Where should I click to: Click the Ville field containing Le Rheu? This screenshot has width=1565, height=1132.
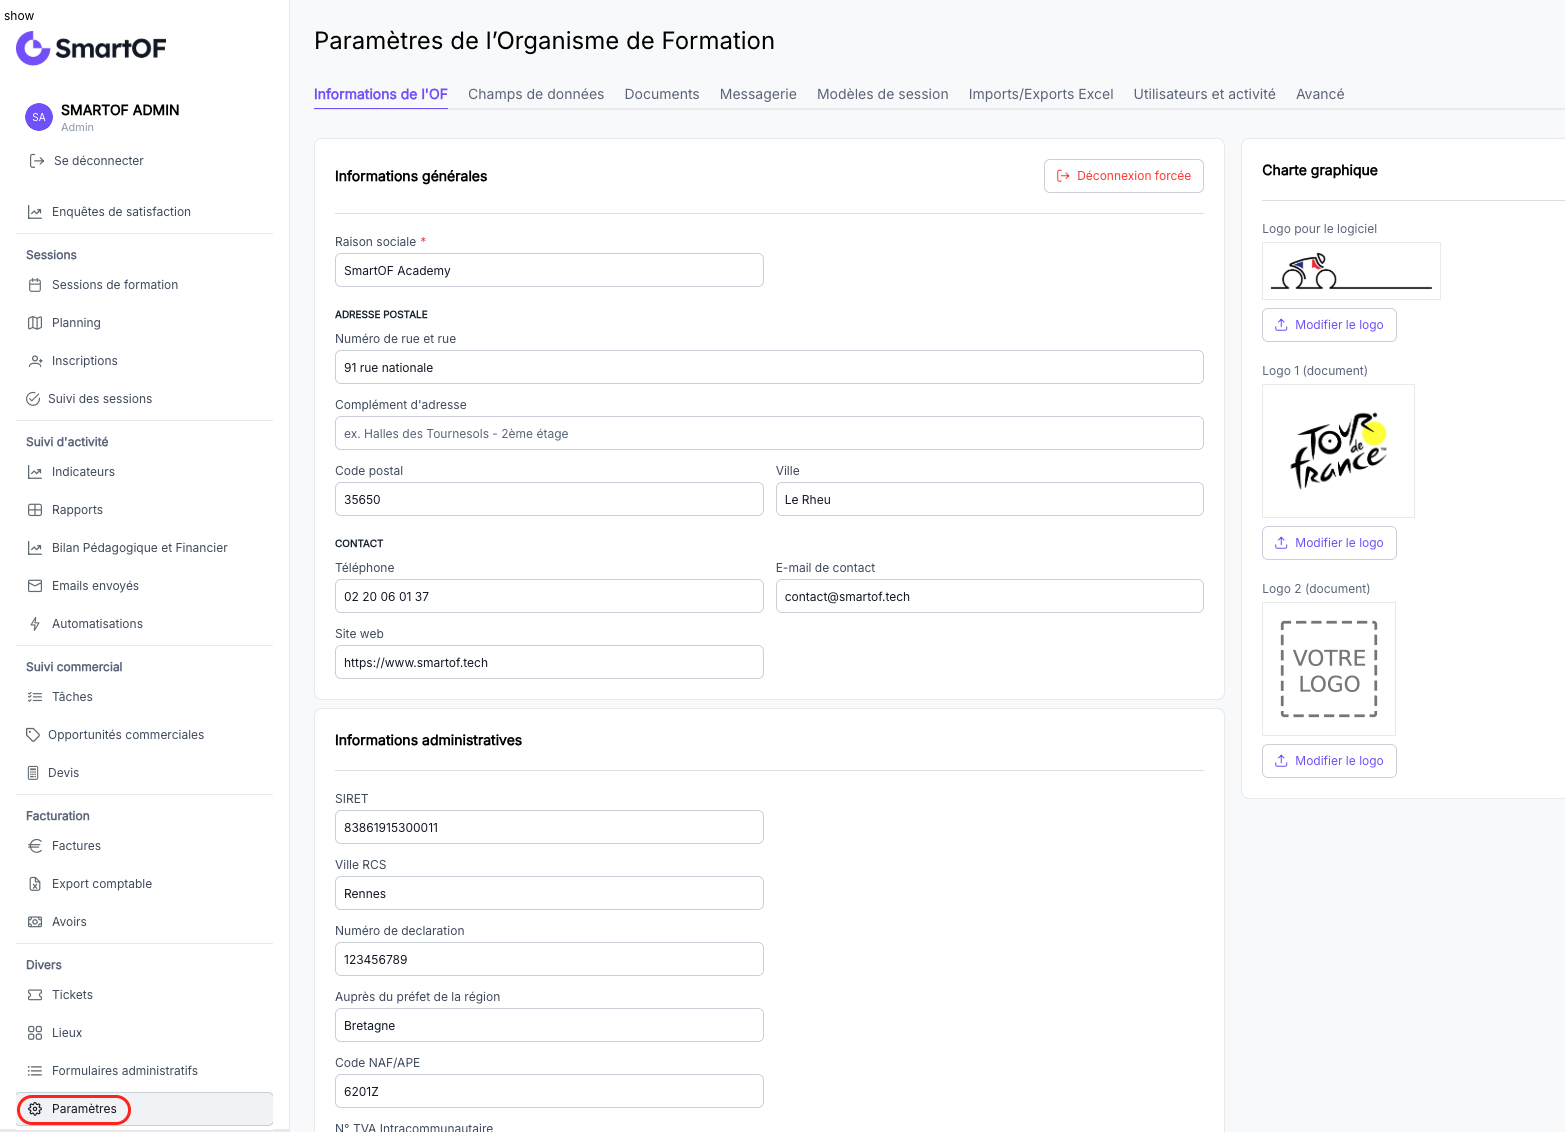[x=990, y=499]
